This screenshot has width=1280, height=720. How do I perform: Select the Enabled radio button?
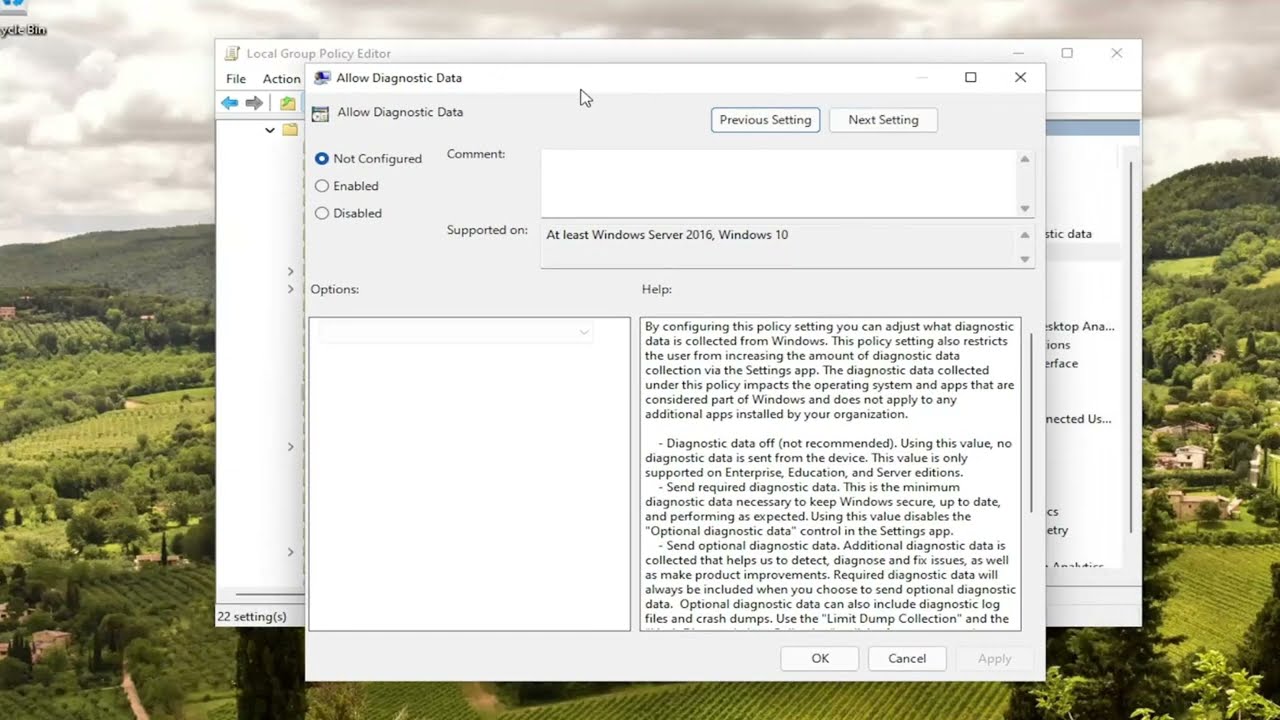tap(322, 186)
